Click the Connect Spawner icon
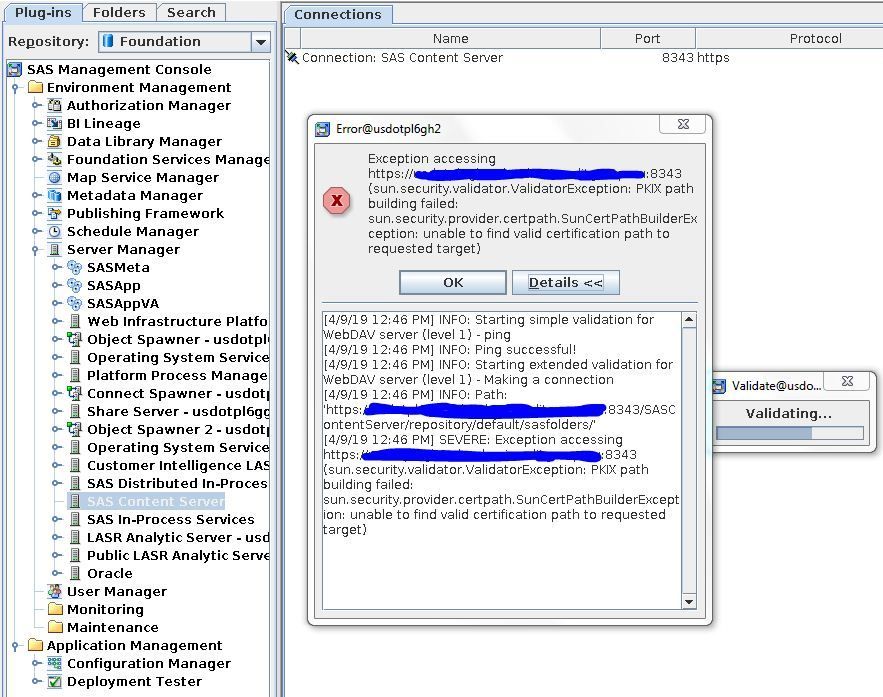Image resolution: width=883 pixels, height=697 pixels. (x=74, y=394)
